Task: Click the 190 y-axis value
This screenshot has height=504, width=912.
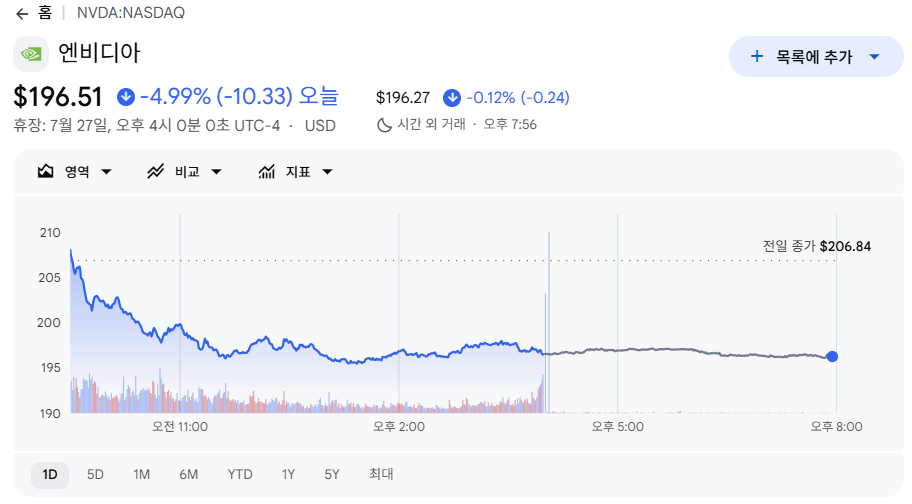Action: point(50,413)
